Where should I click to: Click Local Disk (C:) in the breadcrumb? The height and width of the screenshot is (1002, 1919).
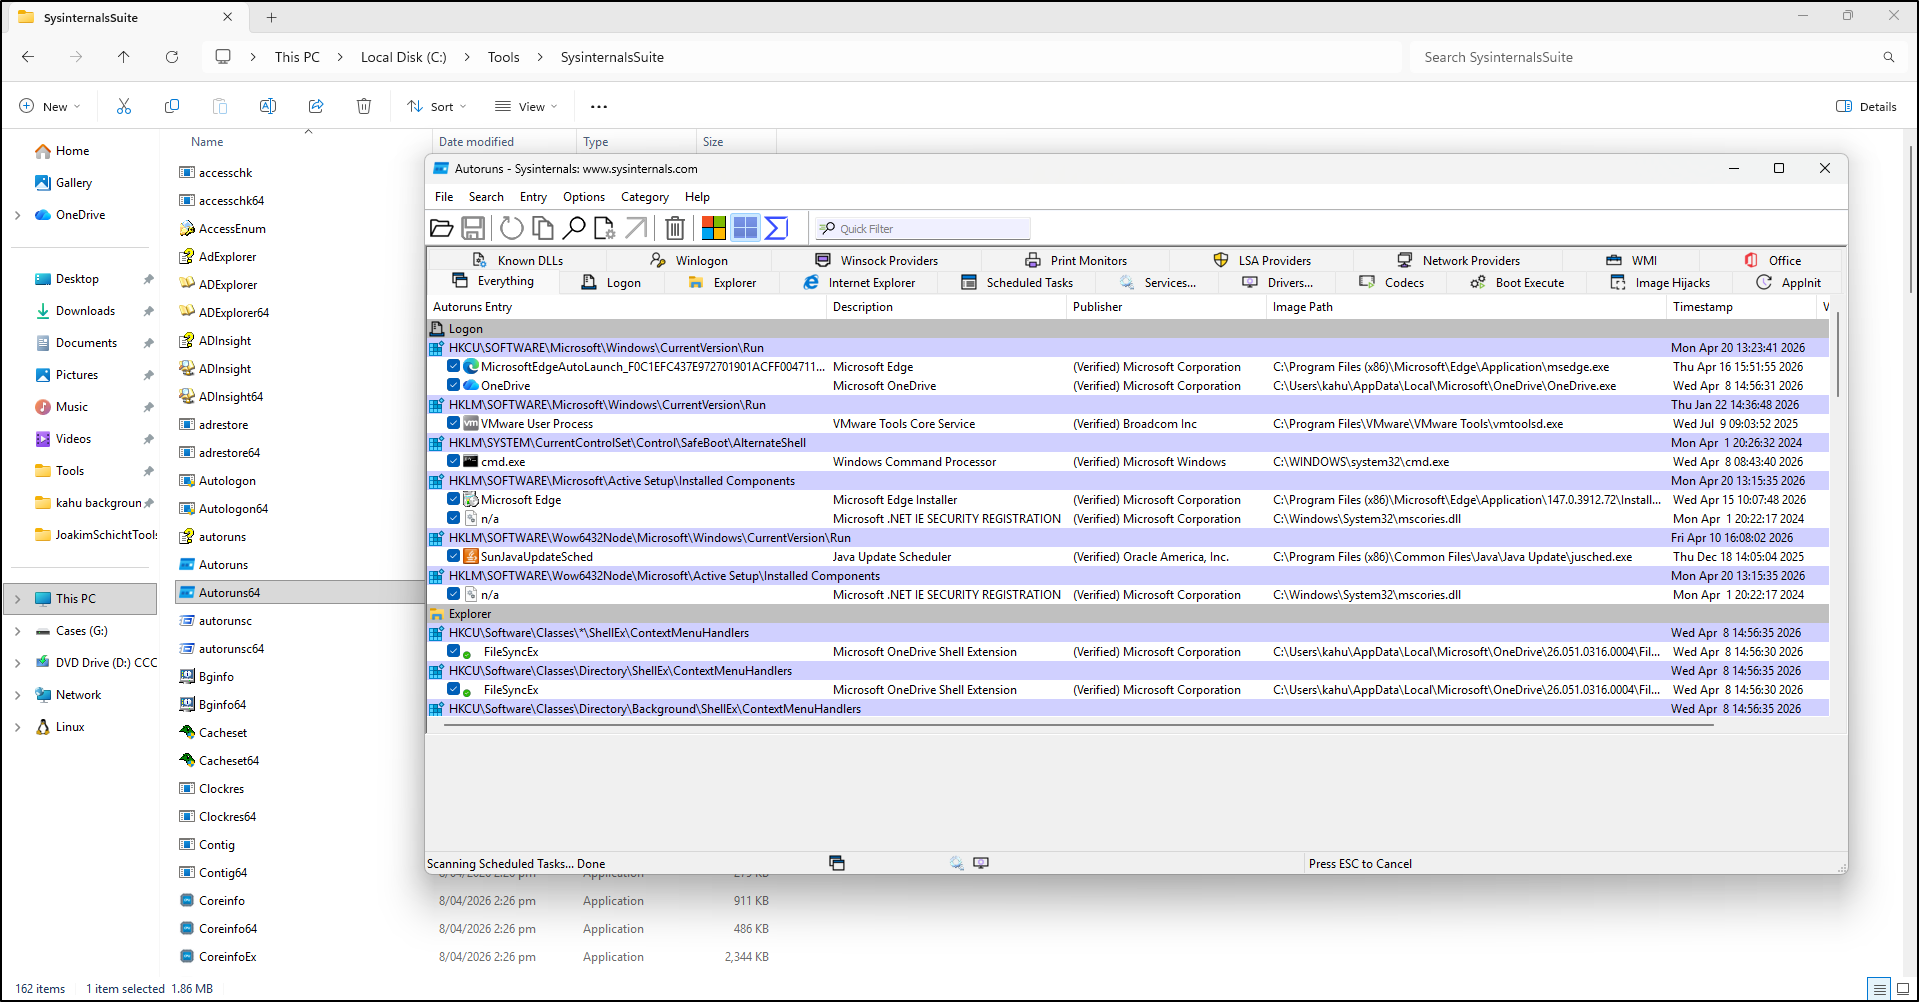click(x=403, y=57)
